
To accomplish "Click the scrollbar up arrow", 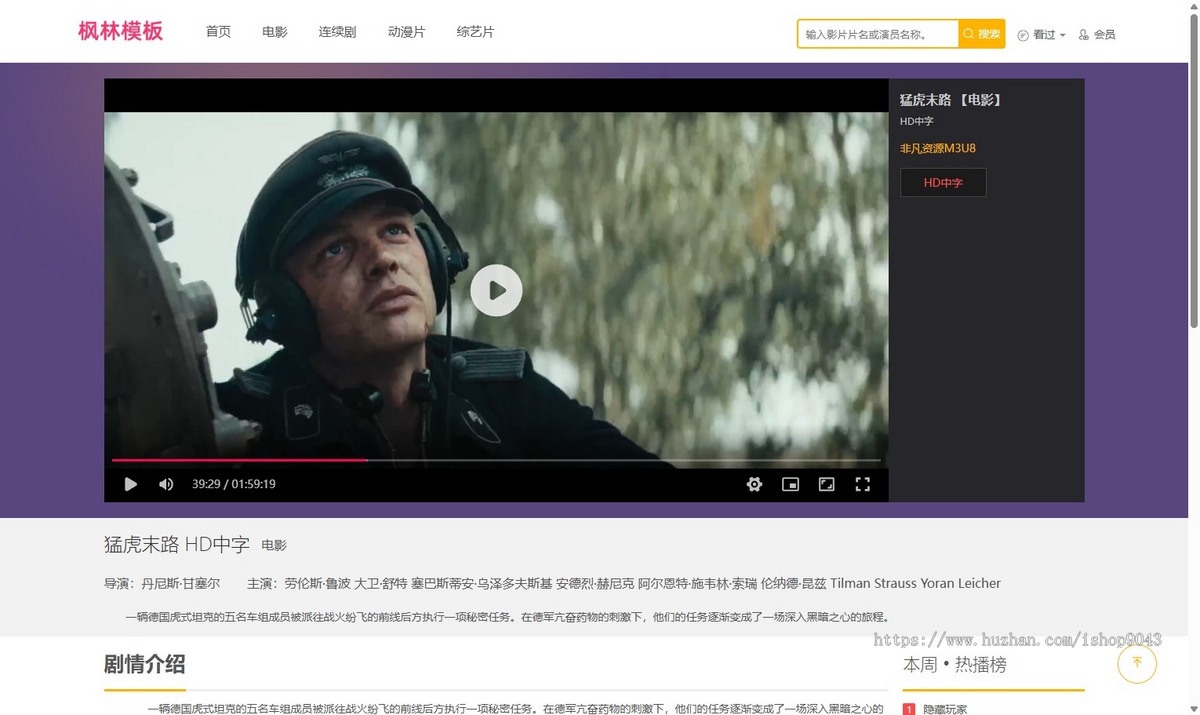I will [1194, 6].
